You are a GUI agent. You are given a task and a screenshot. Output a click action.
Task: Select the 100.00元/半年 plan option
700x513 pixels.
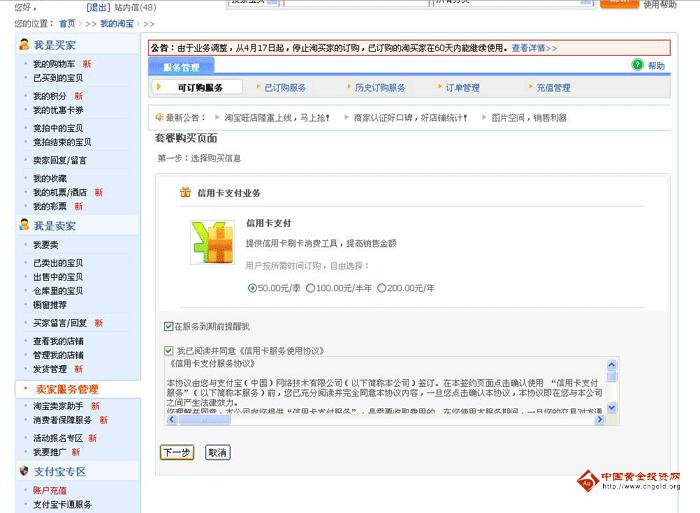pyautogui.click(x=310, y=288)
